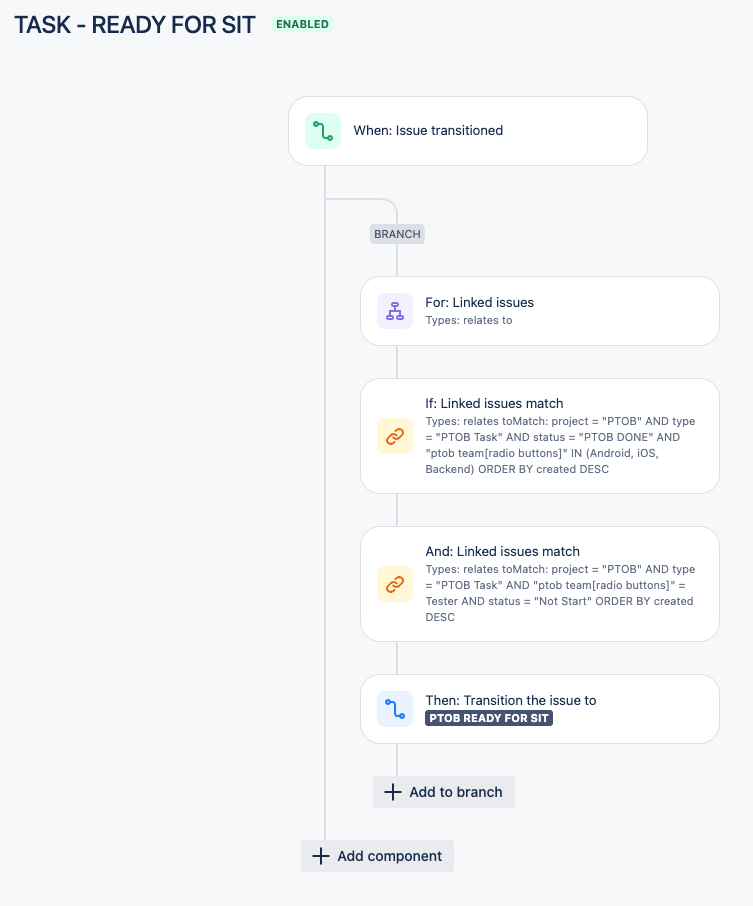
Task: Click the BRANCH label tag
Action: click(x=398, y=234)
